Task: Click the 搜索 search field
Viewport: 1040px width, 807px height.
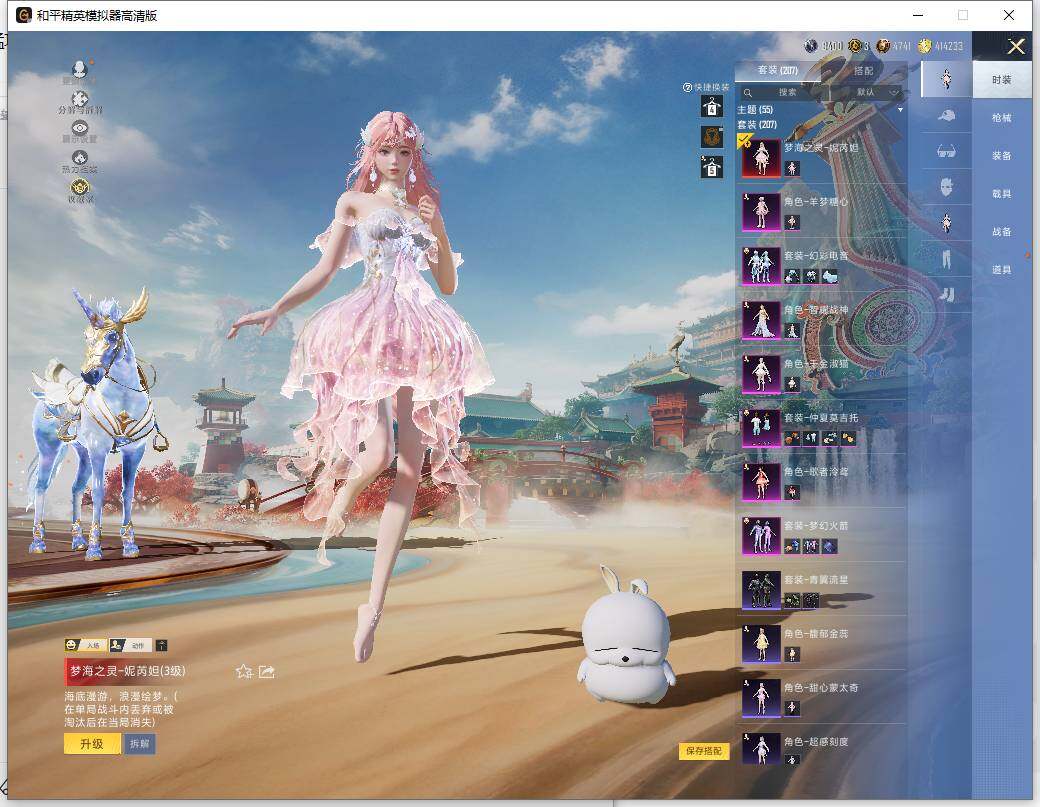Action: (787, 92)
